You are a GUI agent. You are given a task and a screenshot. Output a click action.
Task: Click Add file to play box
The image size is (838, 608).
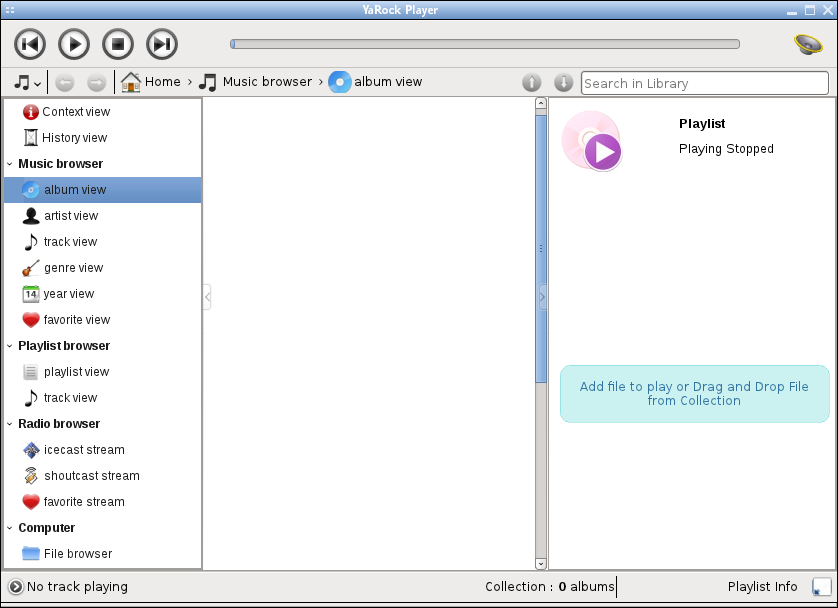(694, 394)
